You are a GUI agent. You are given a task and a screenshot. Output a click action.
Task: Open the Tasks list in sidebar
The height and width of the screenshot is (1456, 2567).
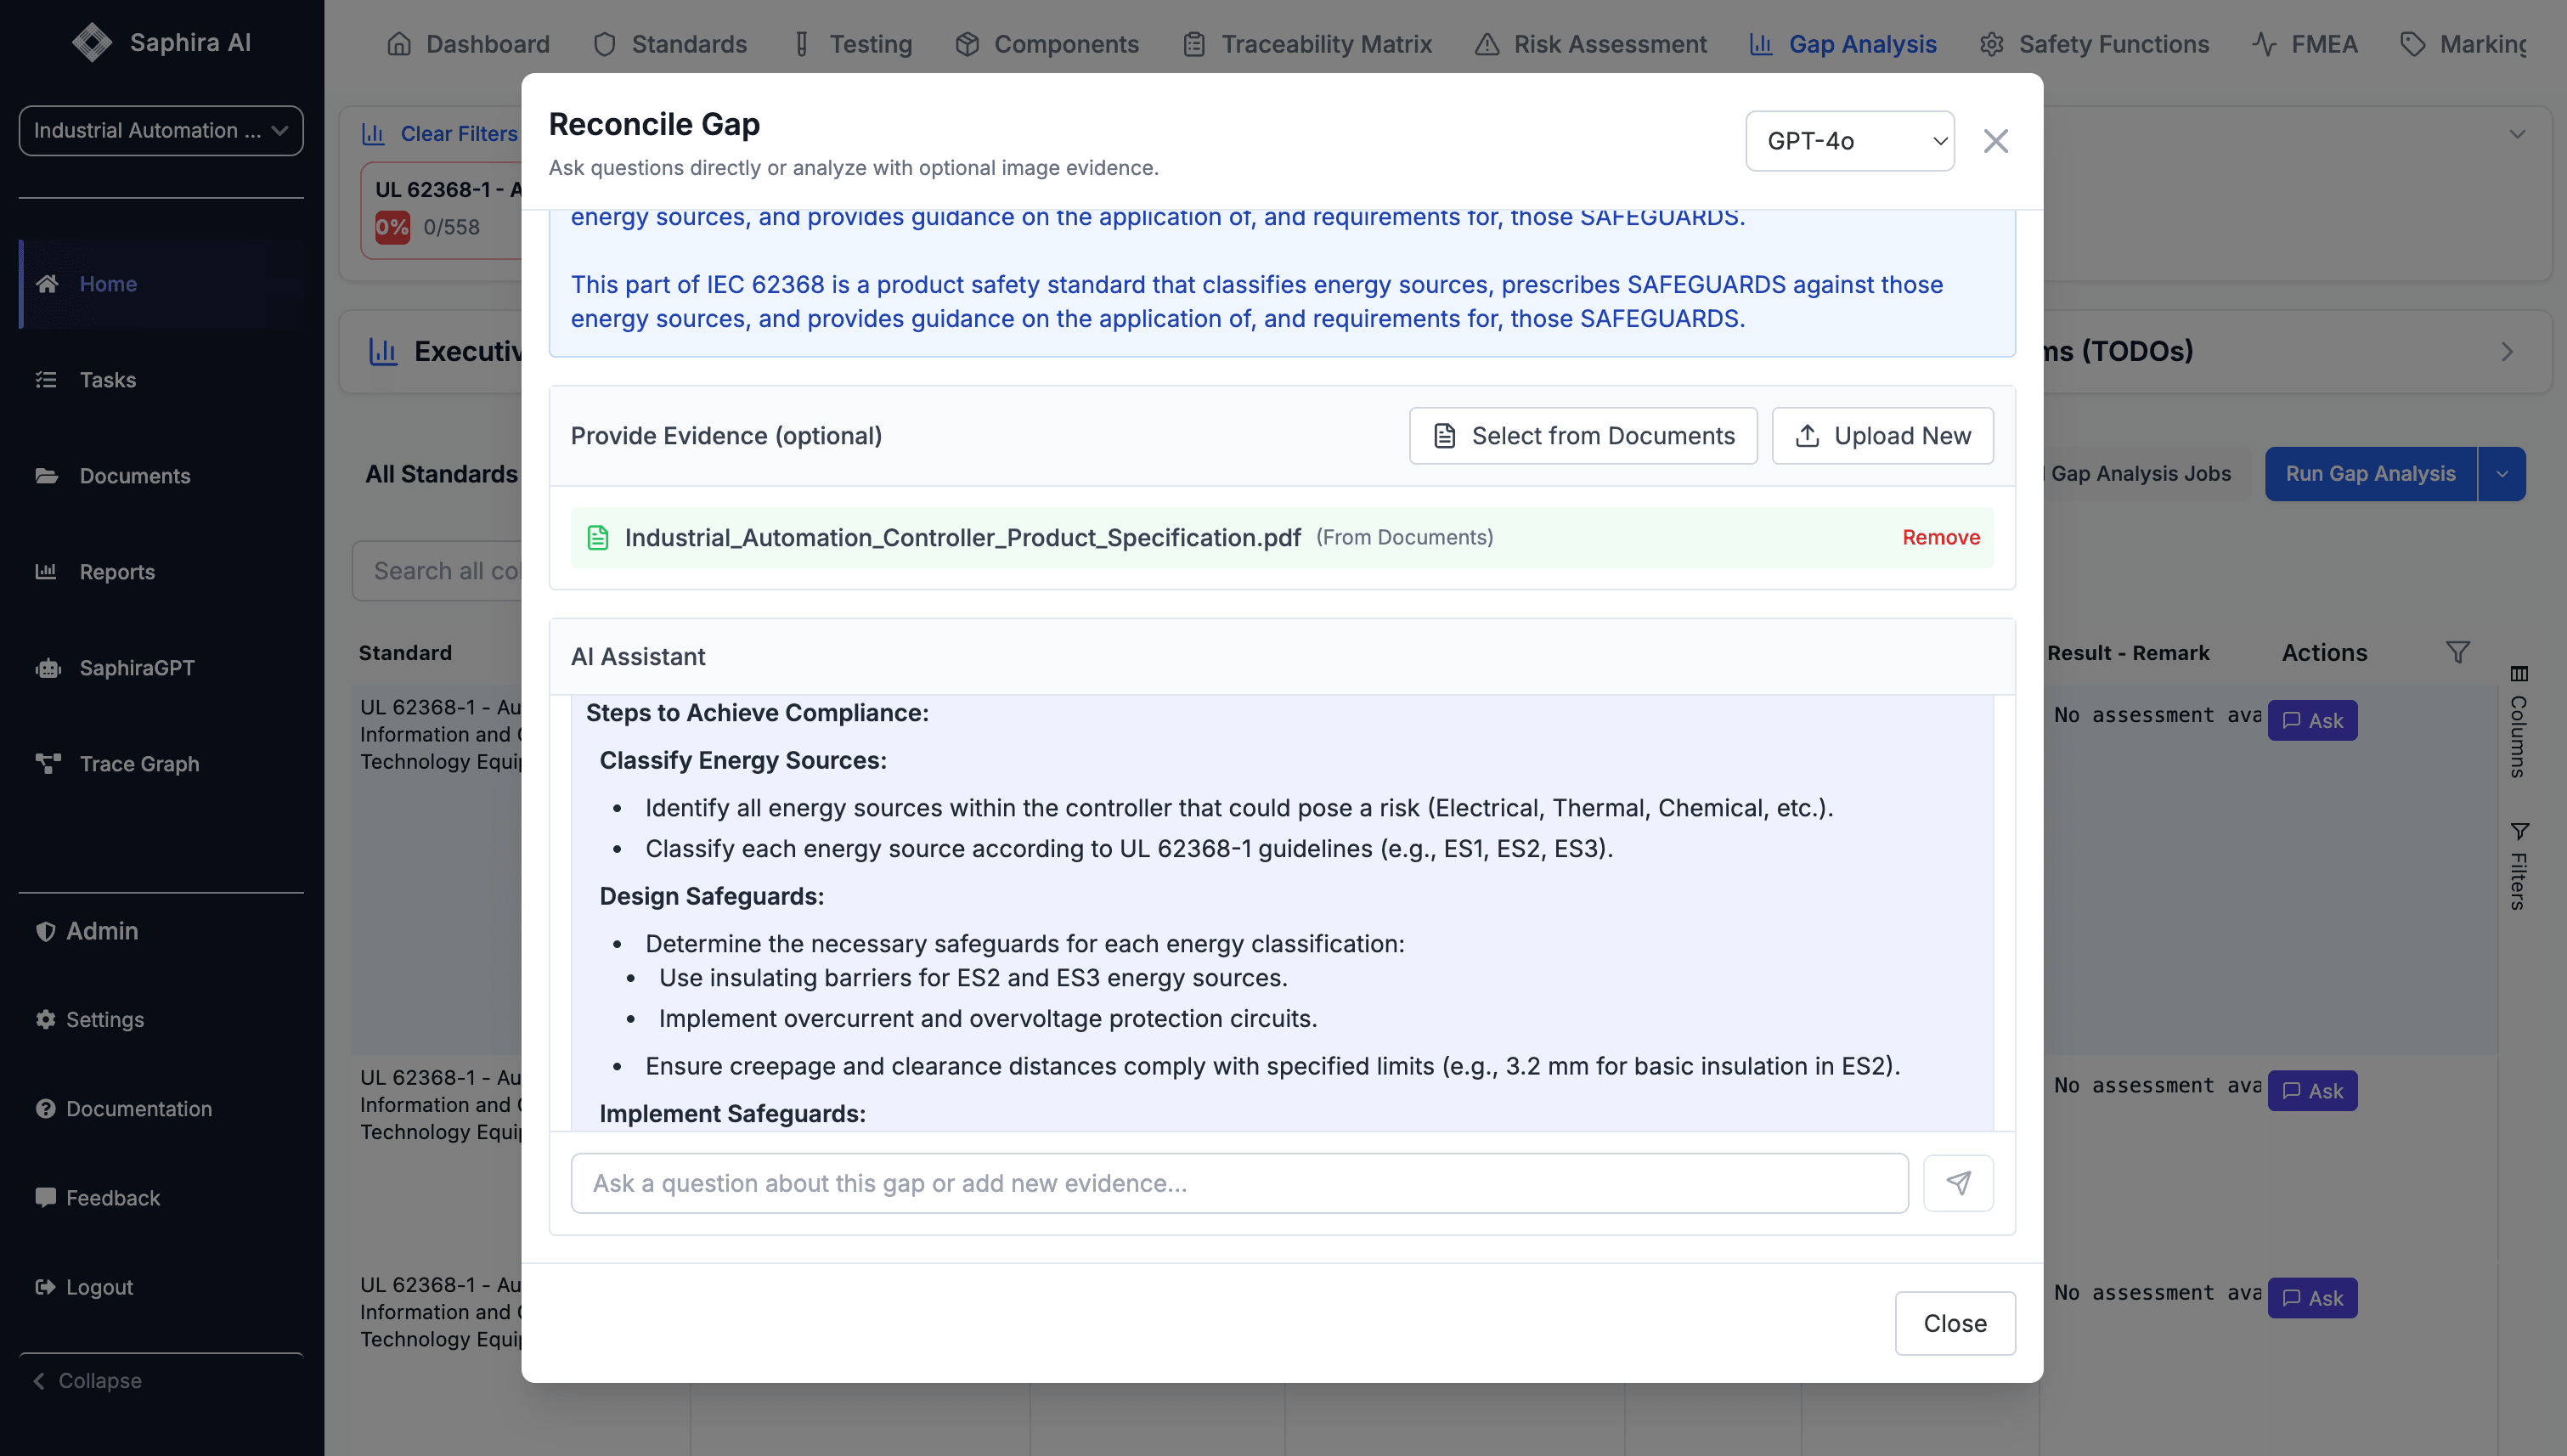coord(107,380)
